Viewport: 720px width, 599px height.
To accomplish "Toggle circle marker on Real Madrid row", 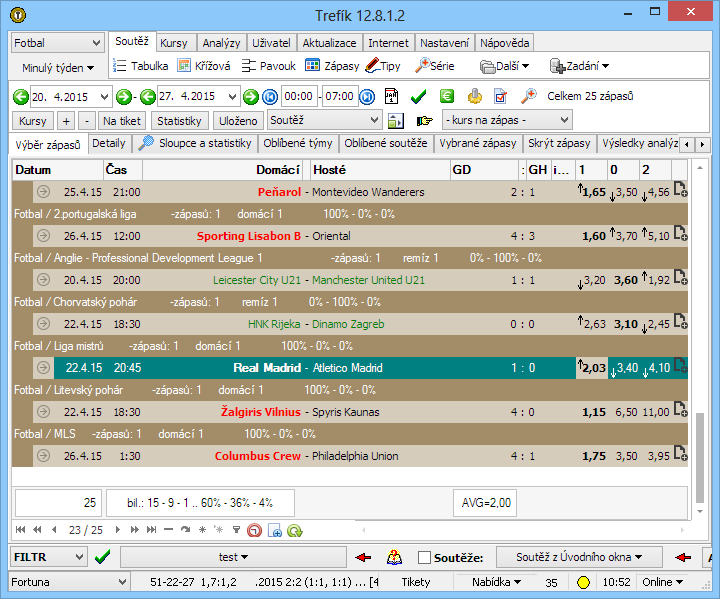I will [43, 367].
